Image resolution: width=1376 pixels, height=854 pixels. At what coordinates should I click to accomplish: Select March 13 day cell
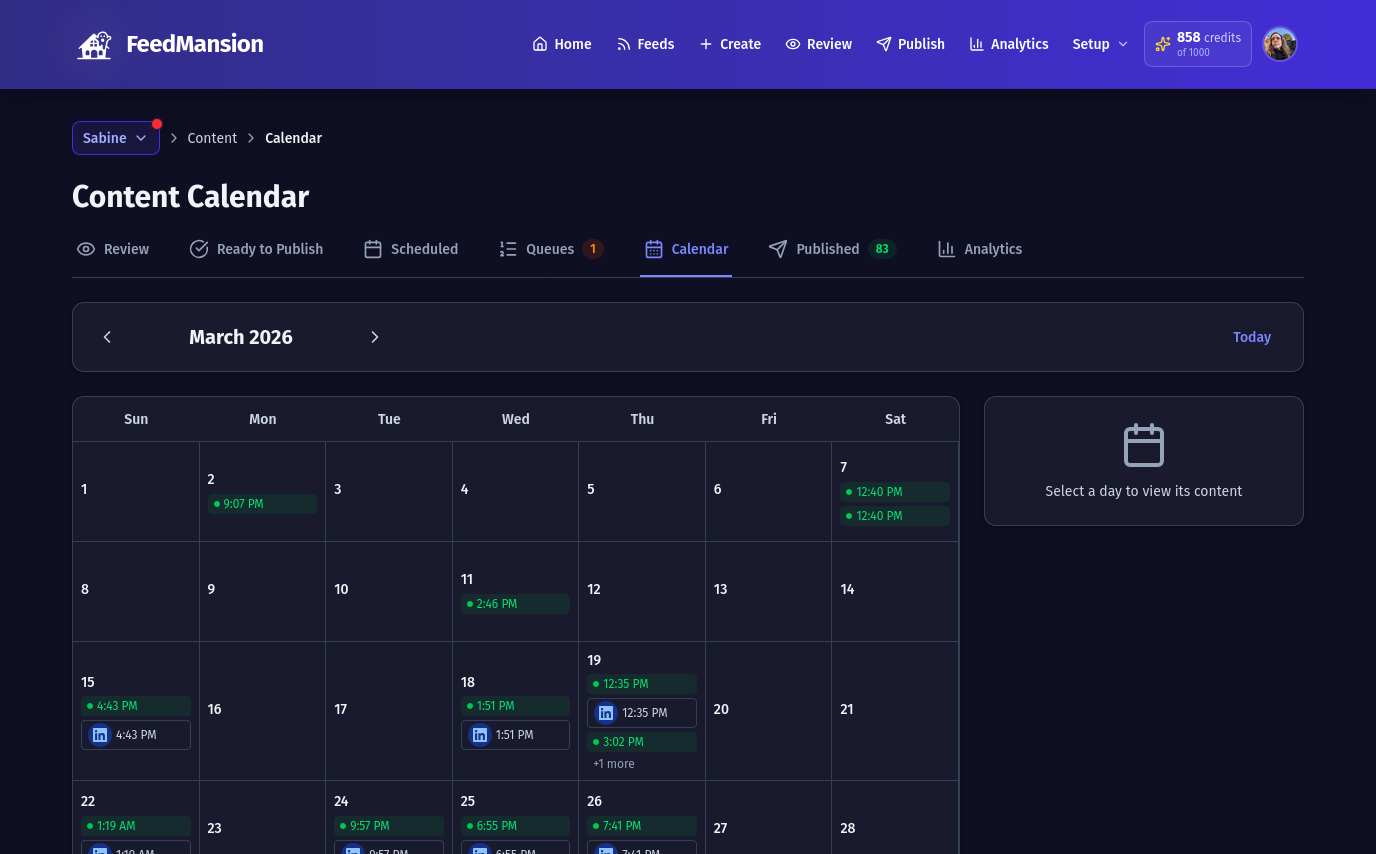768,591
